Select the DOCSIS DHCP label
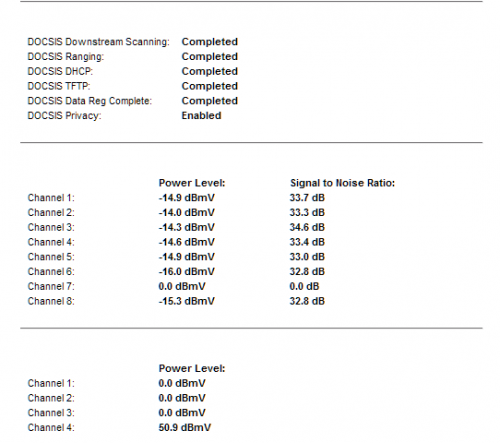The image size is (500, 443). 60,71
